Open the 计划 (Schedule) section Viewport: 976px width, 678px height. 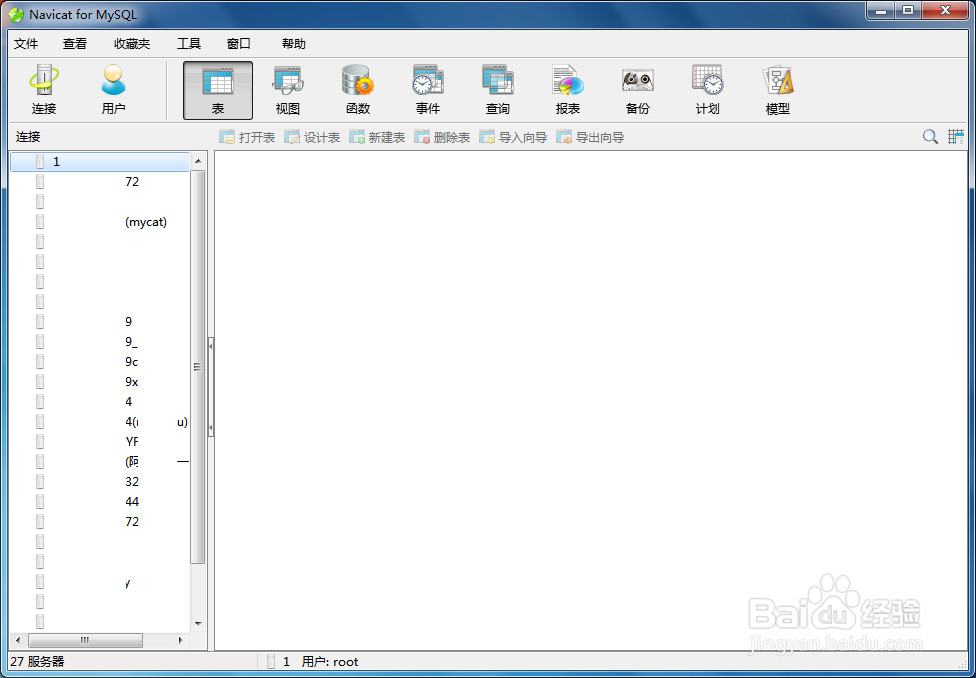[707, 90]
